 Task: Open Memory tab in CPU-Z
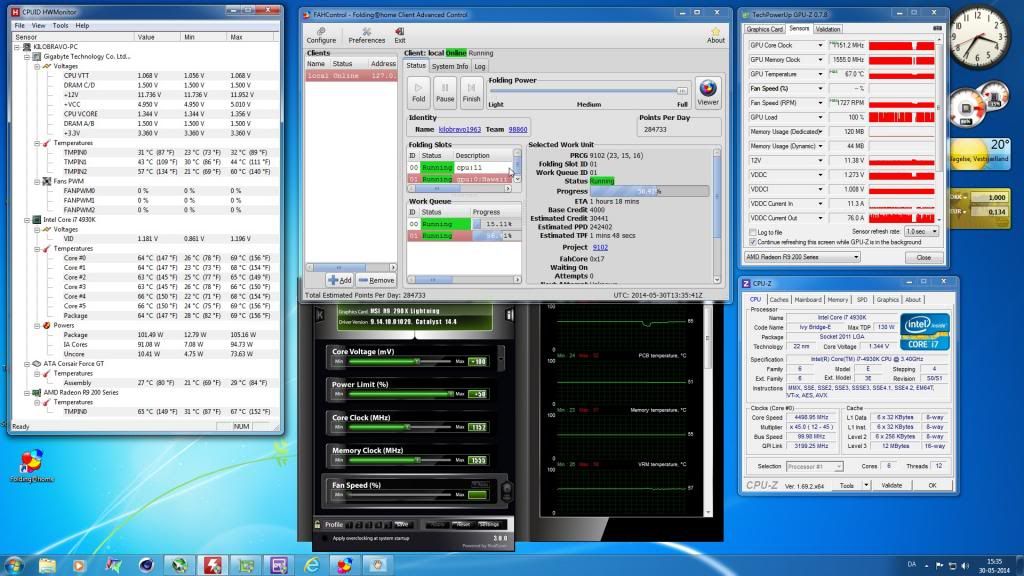click(838, 300)
